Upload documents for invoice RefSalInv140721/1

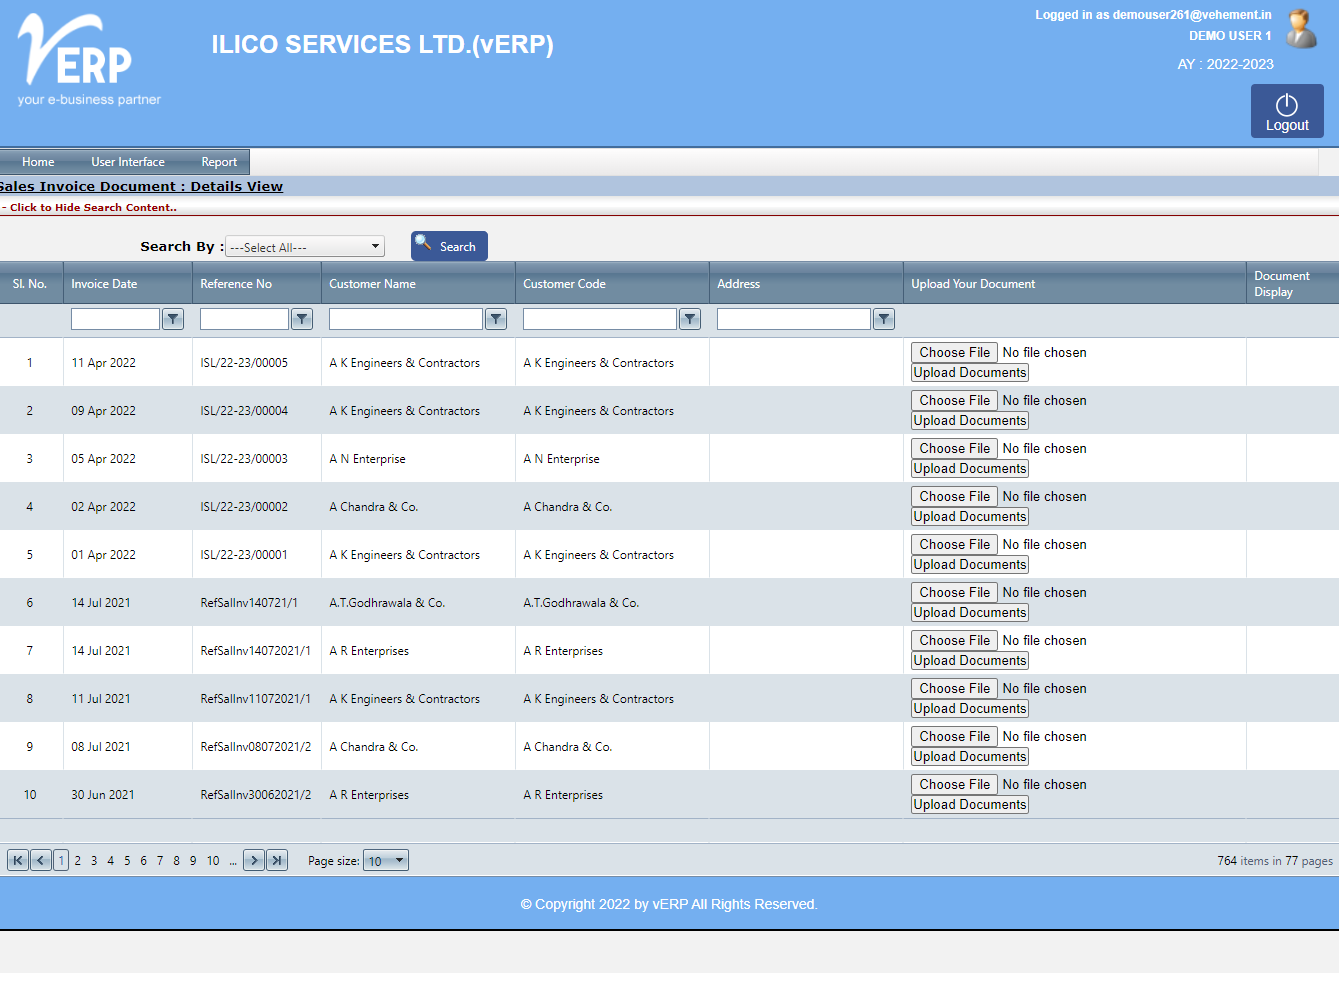[x=970, y=613]
